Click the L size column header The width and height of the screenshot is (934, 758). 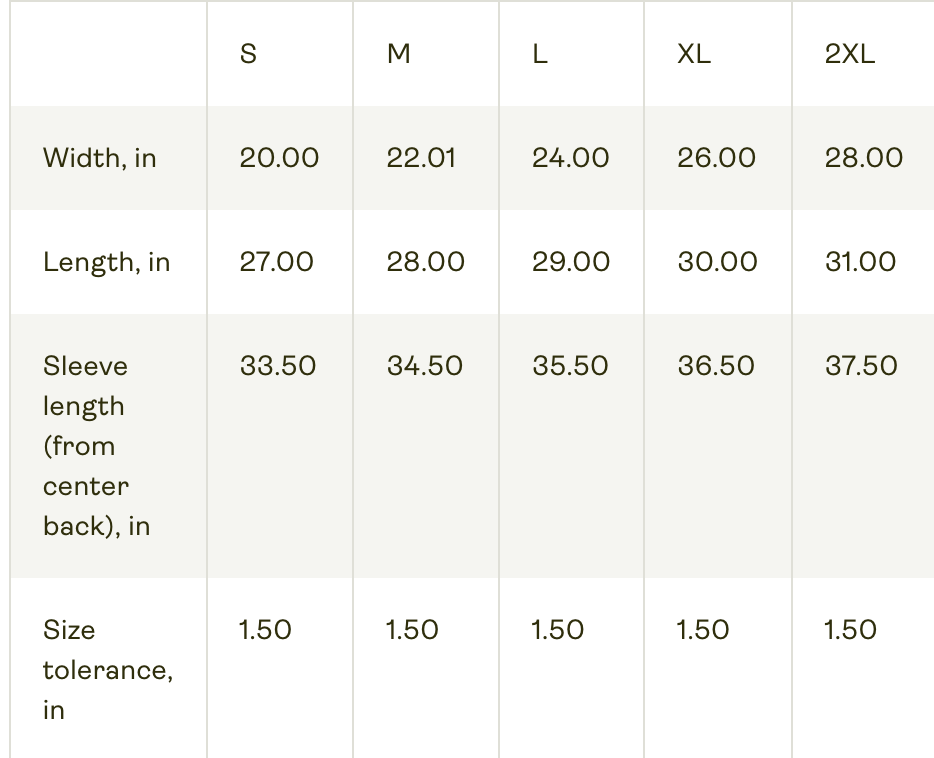540,54
